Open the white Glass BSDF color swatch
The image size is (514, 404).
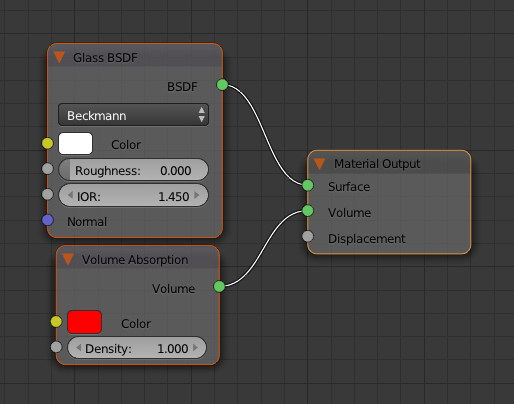point(75,144)
